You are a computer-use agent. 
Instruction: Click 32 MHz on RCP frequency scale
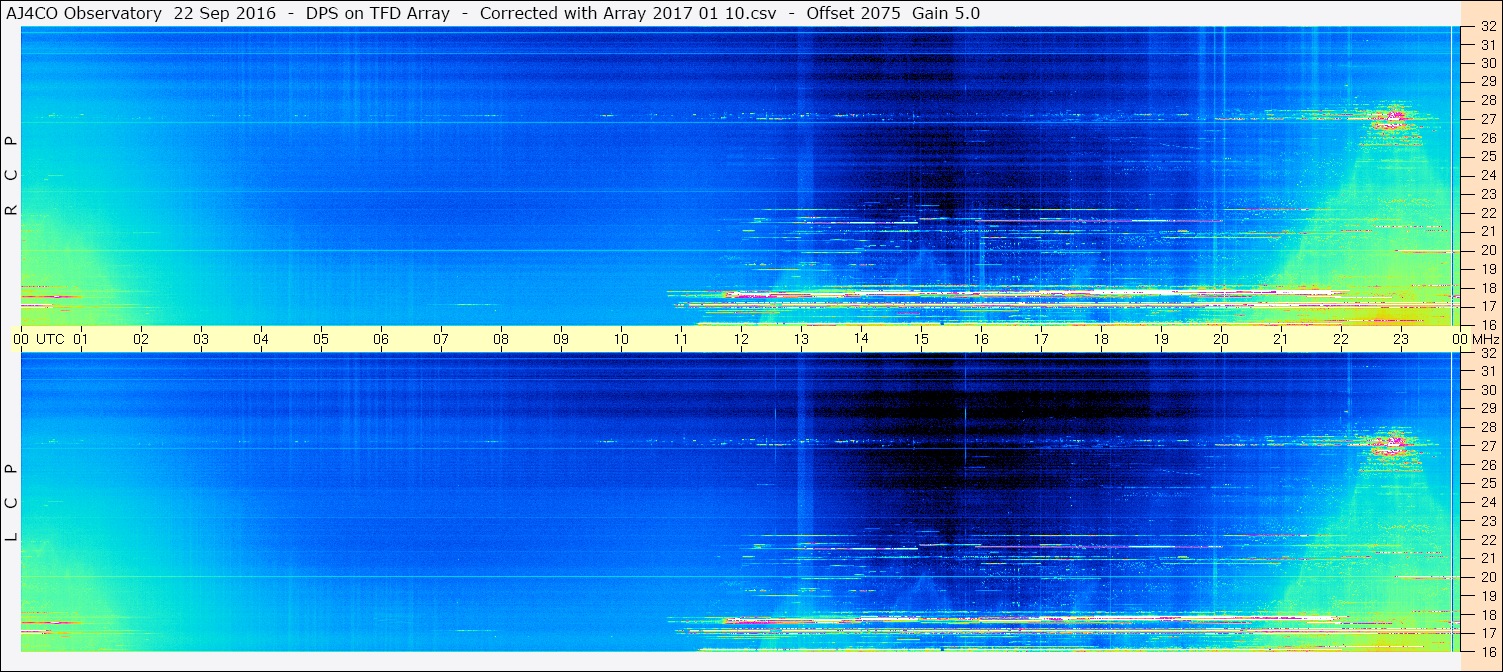pyautogui.click(x=1489, y=27)
